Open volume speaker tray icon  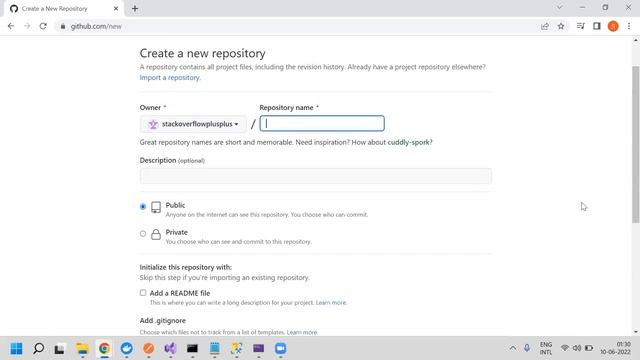pos(577,348)
